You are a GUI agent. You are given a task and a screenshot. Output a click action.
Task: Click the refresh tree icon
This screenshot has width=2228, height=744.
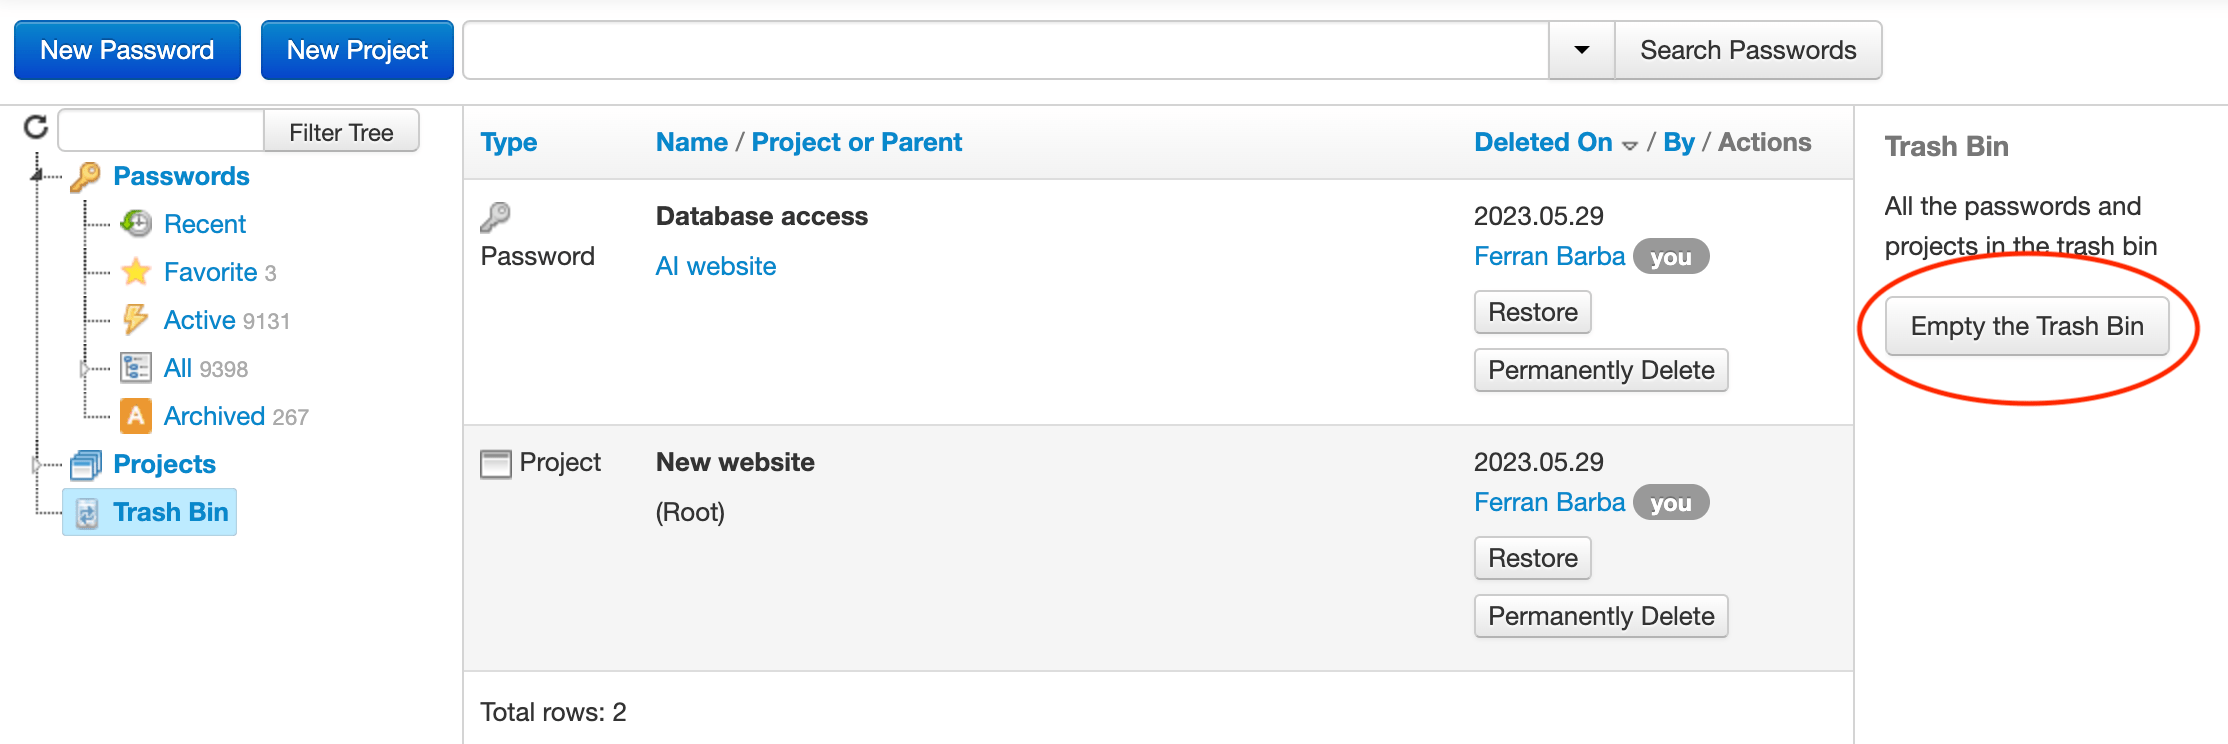36,127
